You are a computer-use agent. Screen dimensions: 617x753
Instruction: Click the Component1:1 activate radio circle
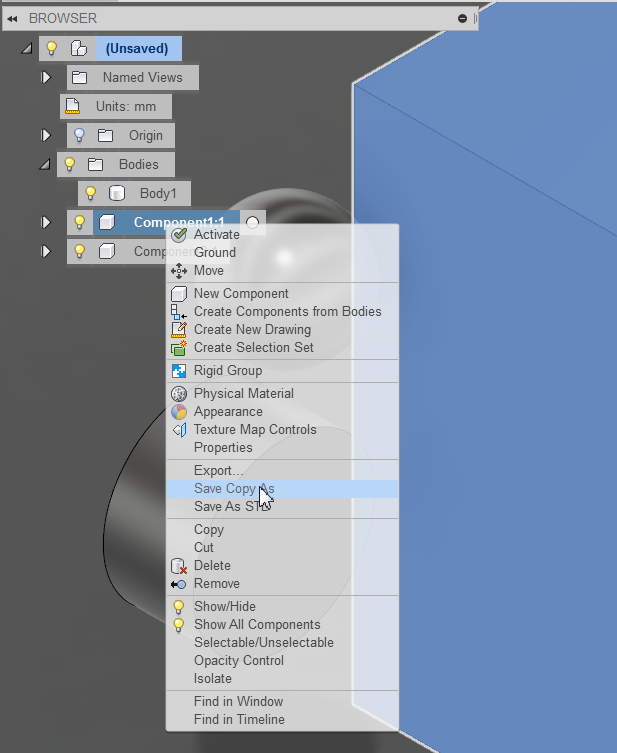[x=253, y=222]
